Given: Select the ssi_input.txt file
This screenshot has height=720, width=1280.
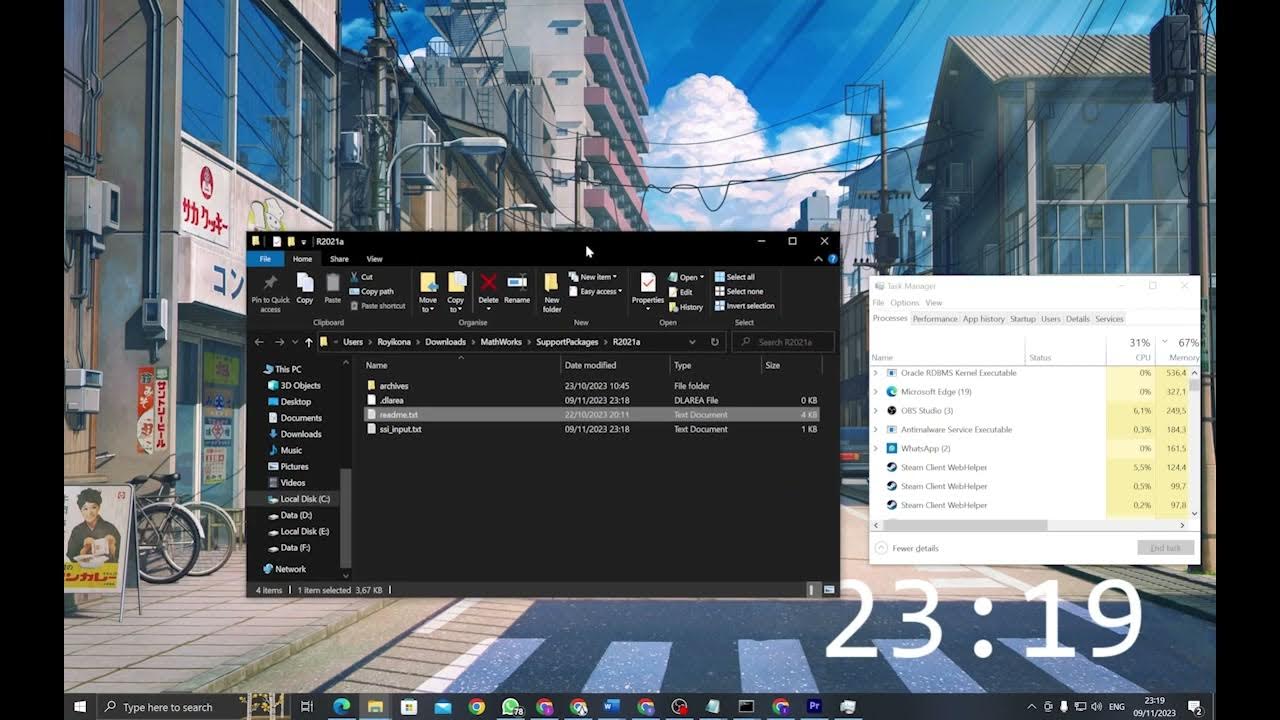Looking at the screenshot, I should click(593, 429).
